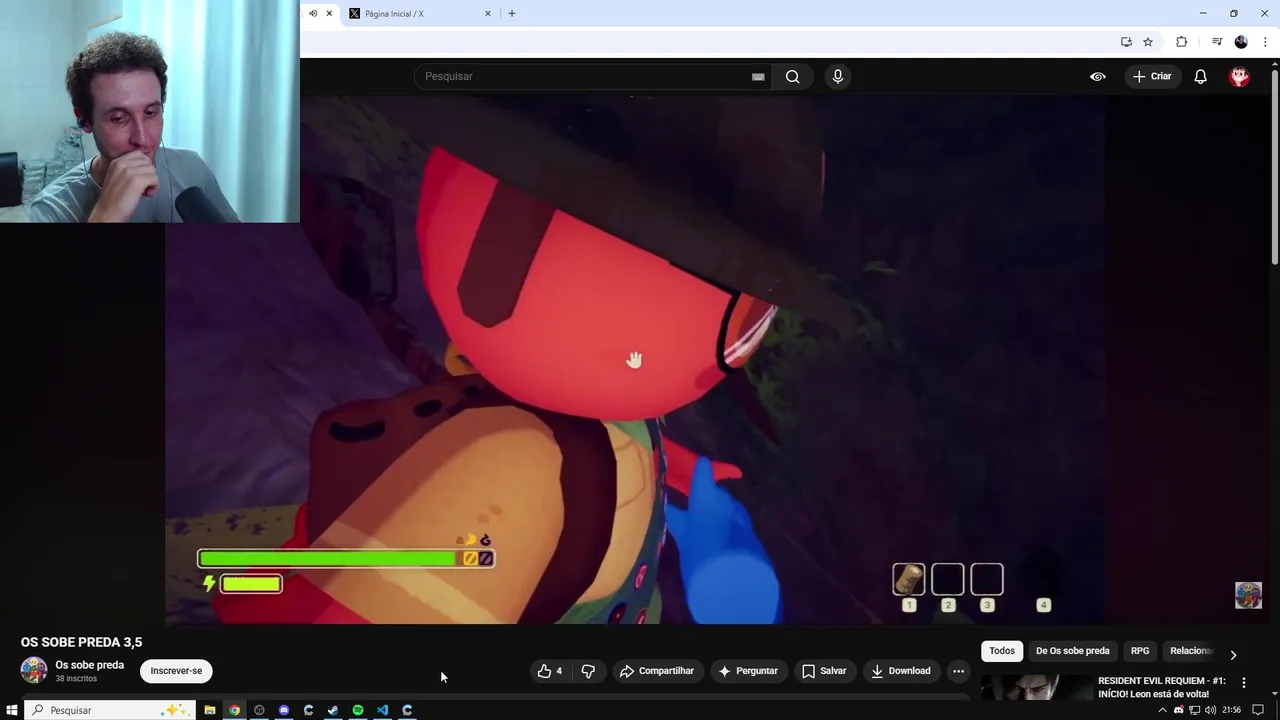
Task: Select the De Os sobe preda chip
Action: tap(1072, 651)
